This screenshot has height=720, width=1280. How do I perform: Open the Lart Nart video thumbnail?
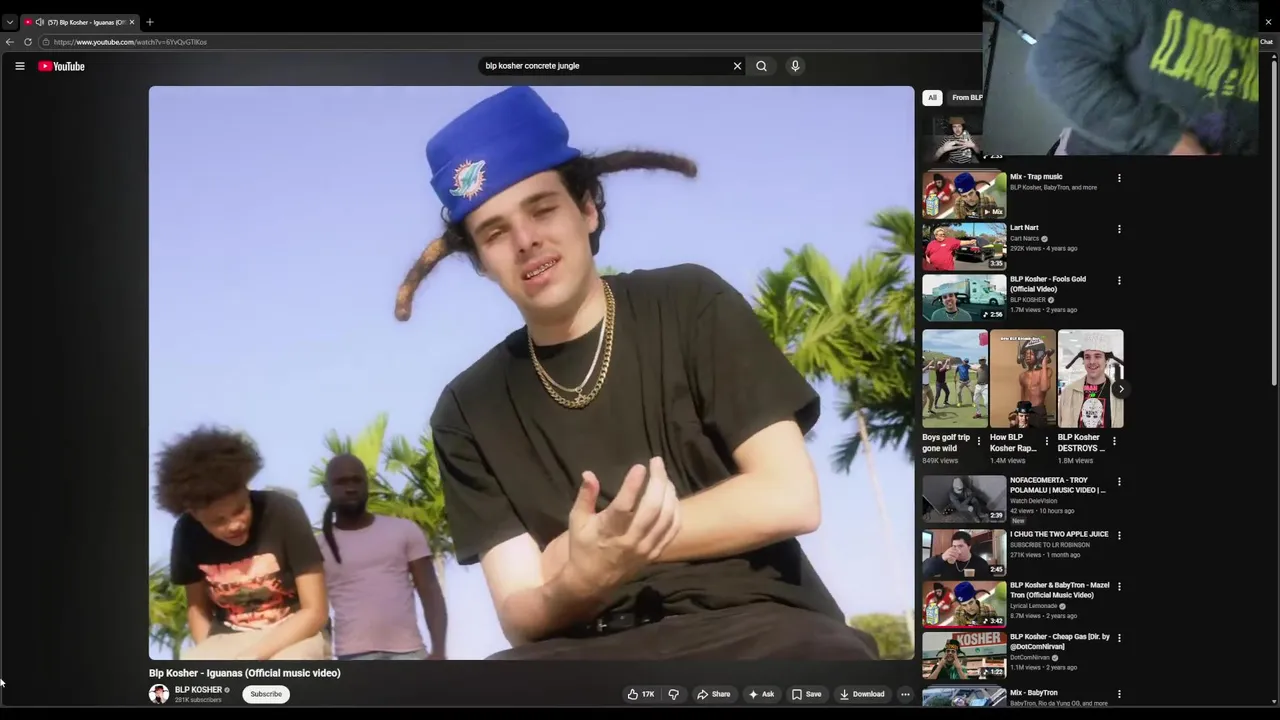point(964,246)
